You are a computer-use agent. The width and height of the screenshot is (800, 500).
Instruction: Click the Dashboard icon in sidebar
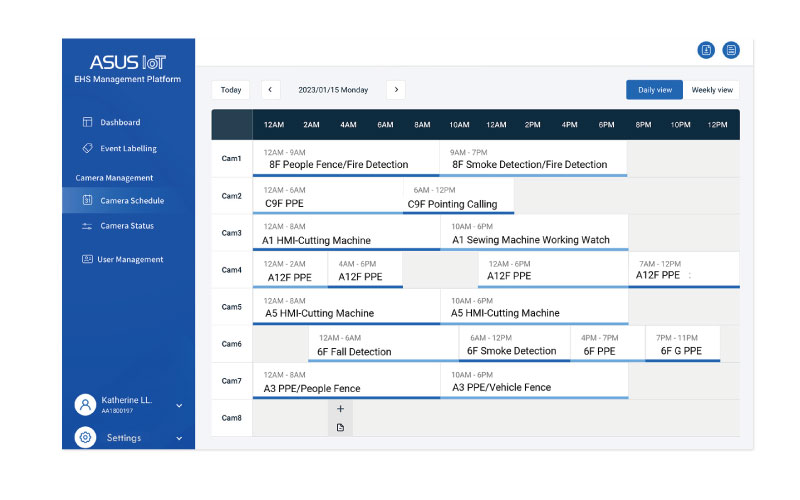(87, 122)
